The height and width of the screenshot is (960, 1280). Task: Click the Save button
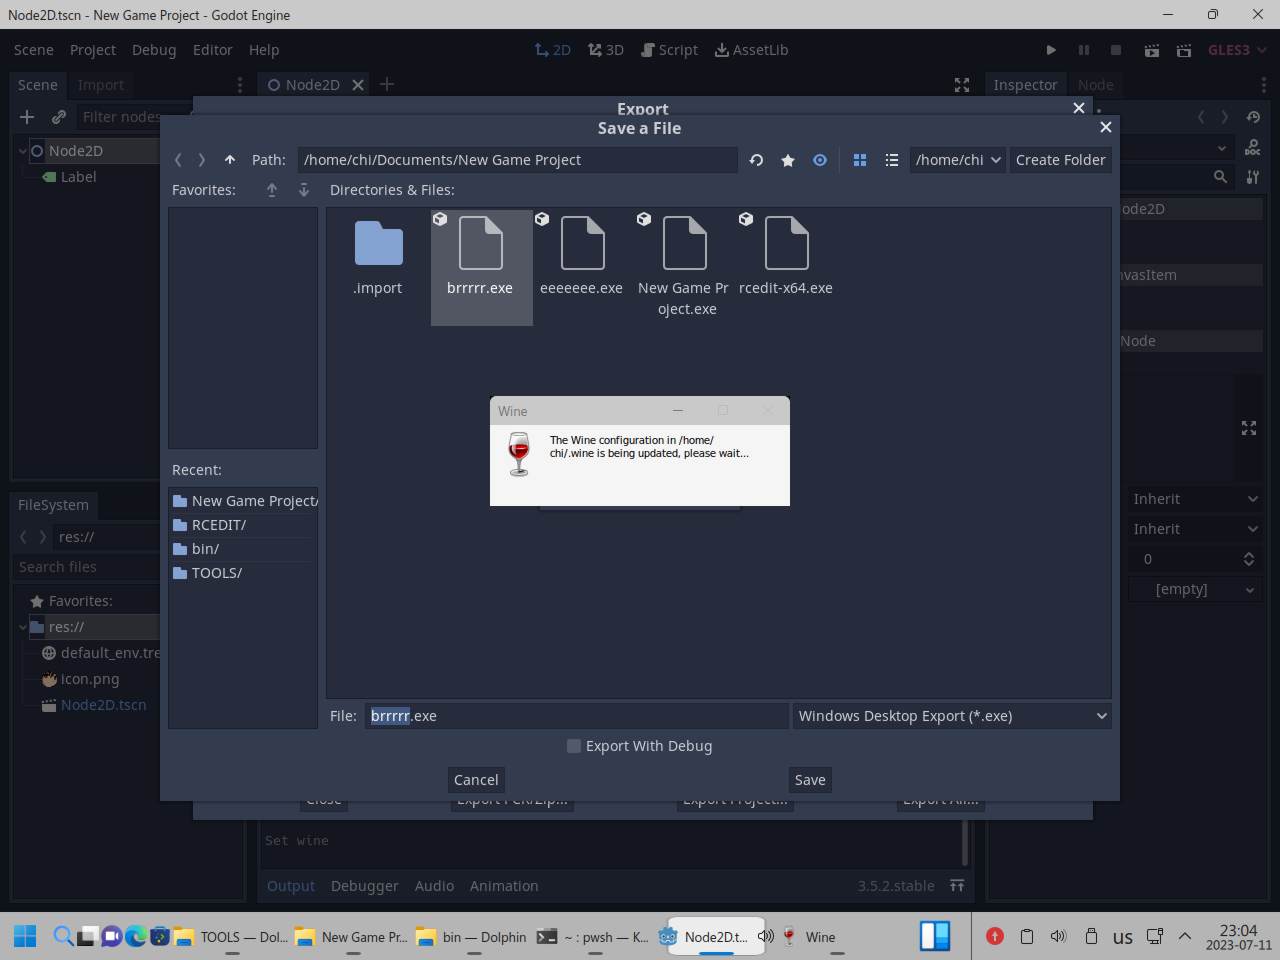(810, 780)
